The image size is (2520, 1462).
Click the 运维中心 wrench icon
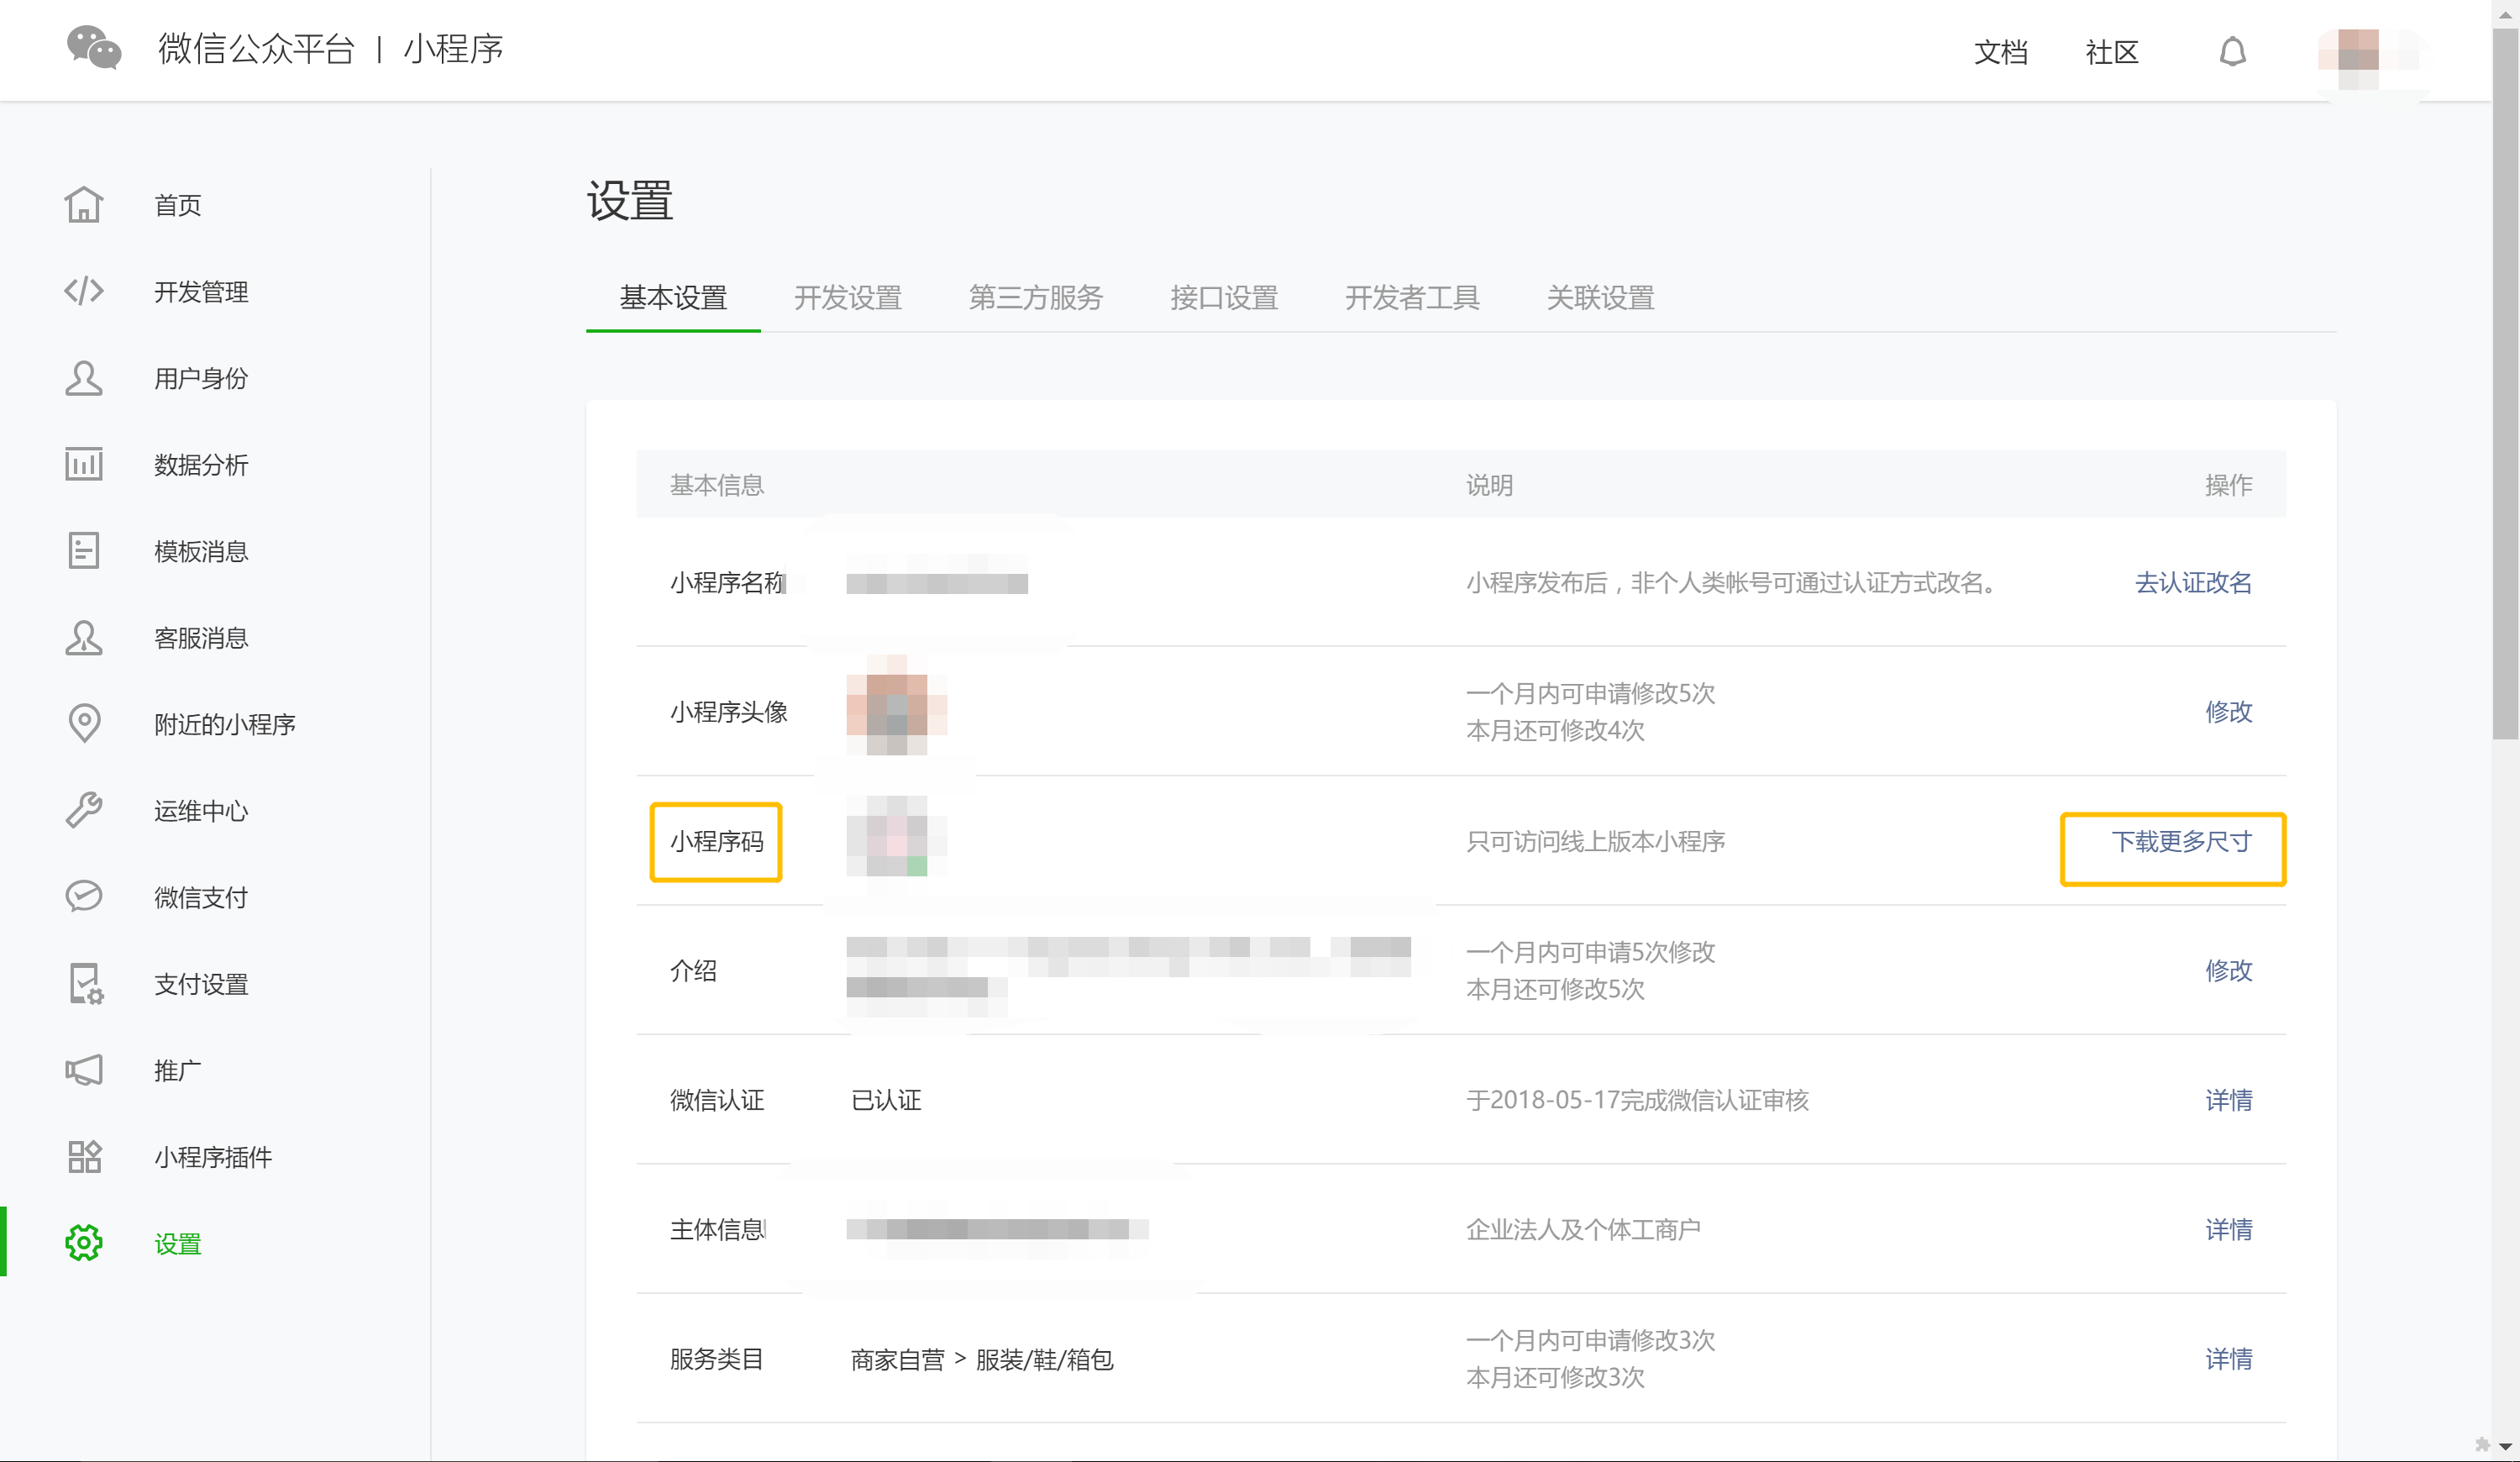(x=84, y=810)
